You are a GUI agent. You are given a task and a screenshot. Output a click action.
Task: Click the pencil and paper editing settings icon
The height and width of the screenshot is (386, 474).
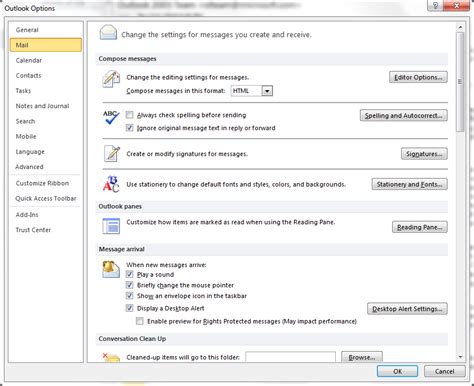tap(111, 79)
